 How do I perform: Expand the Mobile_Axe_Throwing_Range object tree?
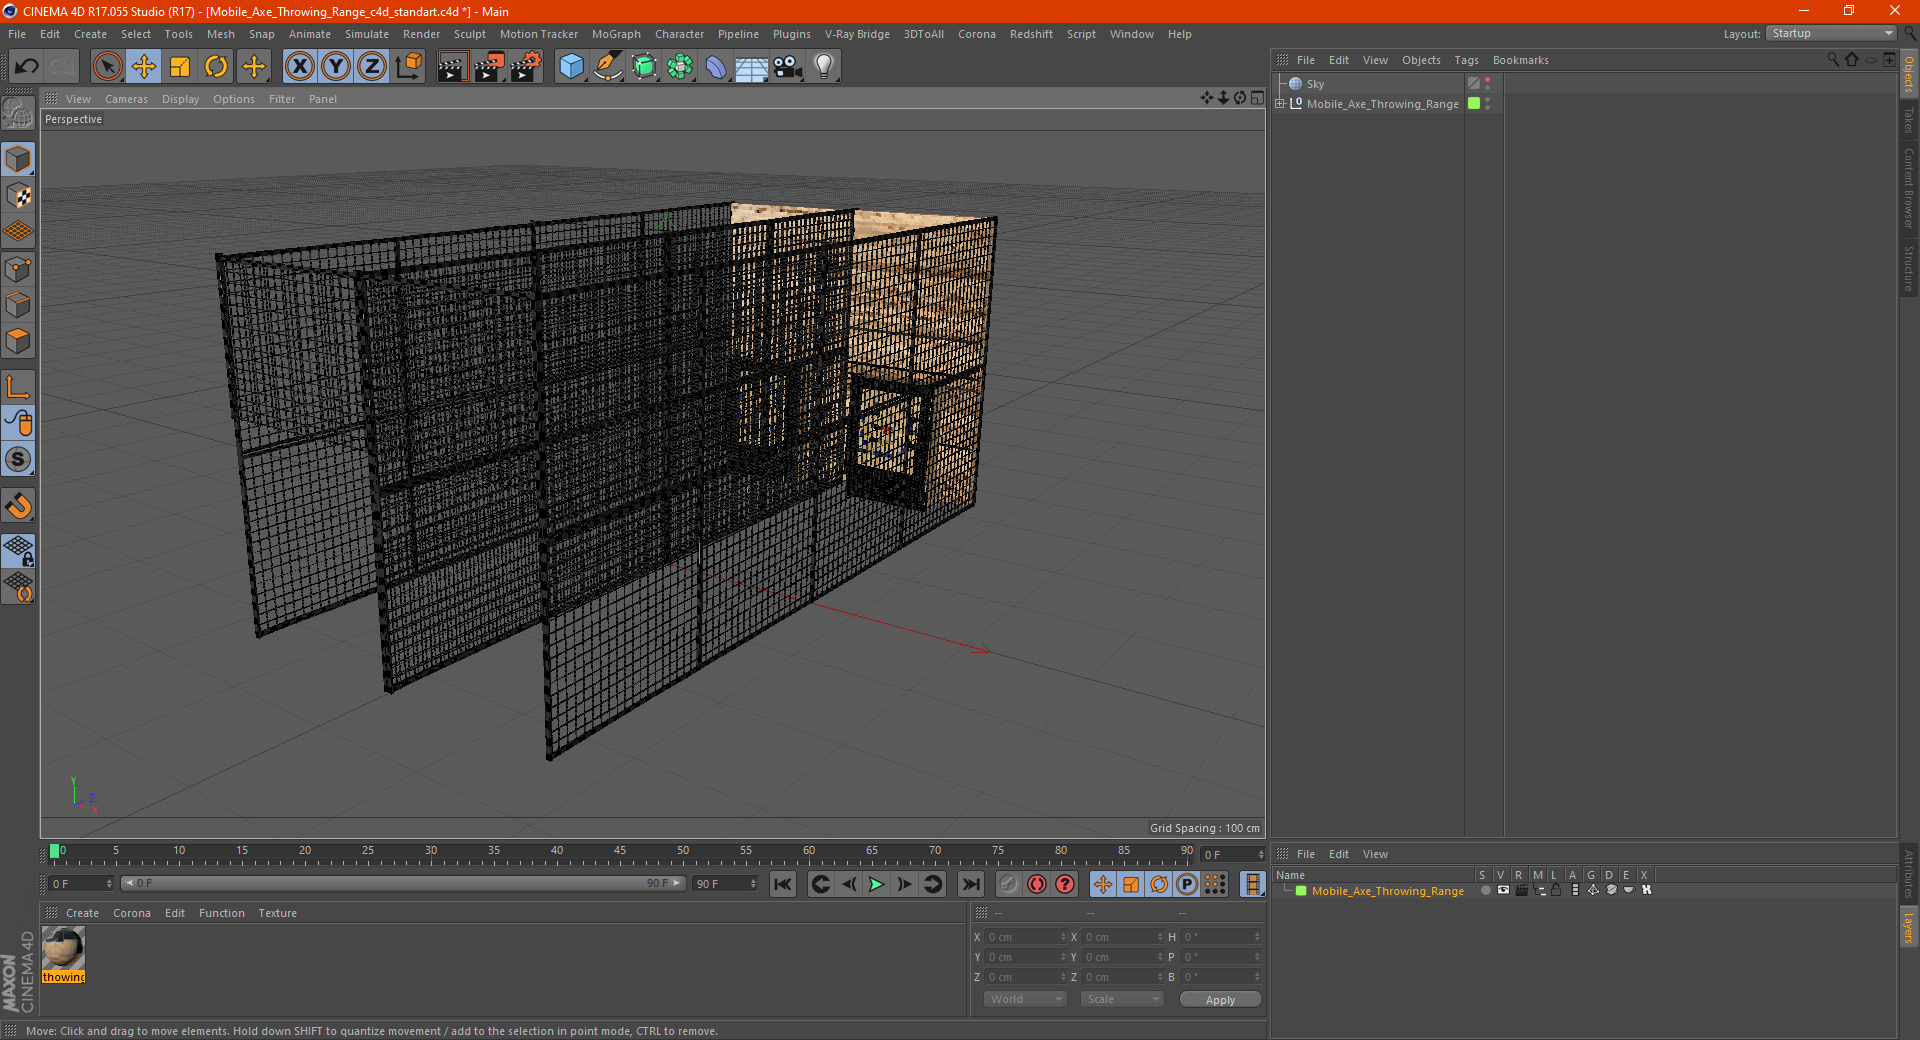pos(1280,103)
